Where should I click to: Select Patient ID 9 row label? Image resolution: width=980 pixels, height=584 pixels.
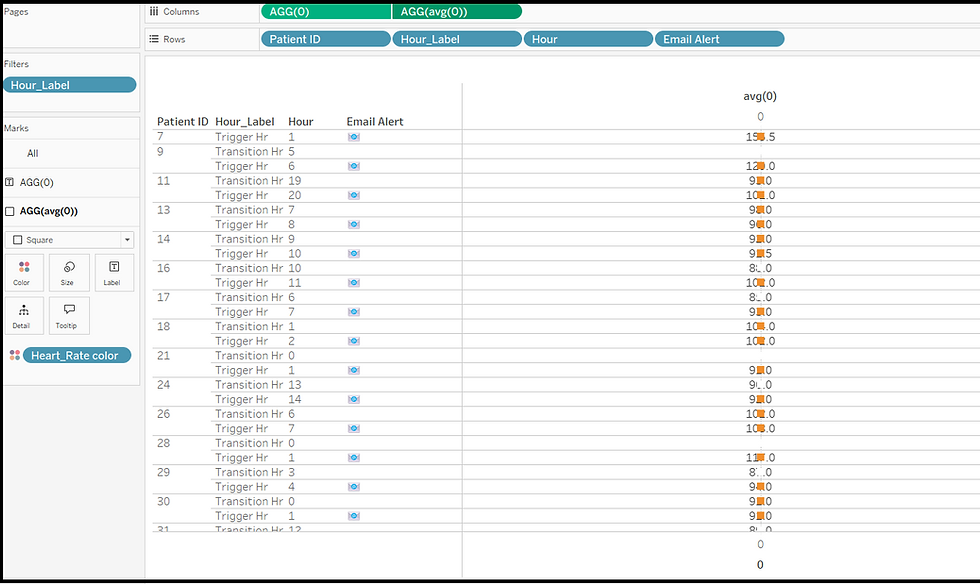(161, 151)
